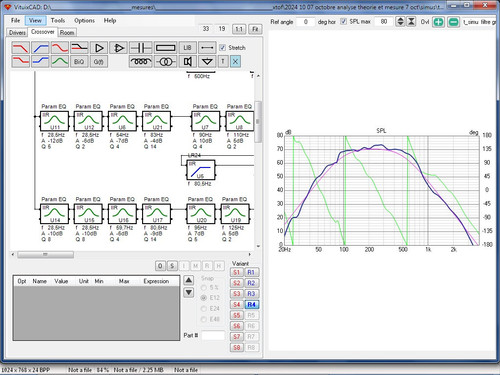Add a loudspeaker driver component
Screen dimensions: 500x375
[187, 61]
